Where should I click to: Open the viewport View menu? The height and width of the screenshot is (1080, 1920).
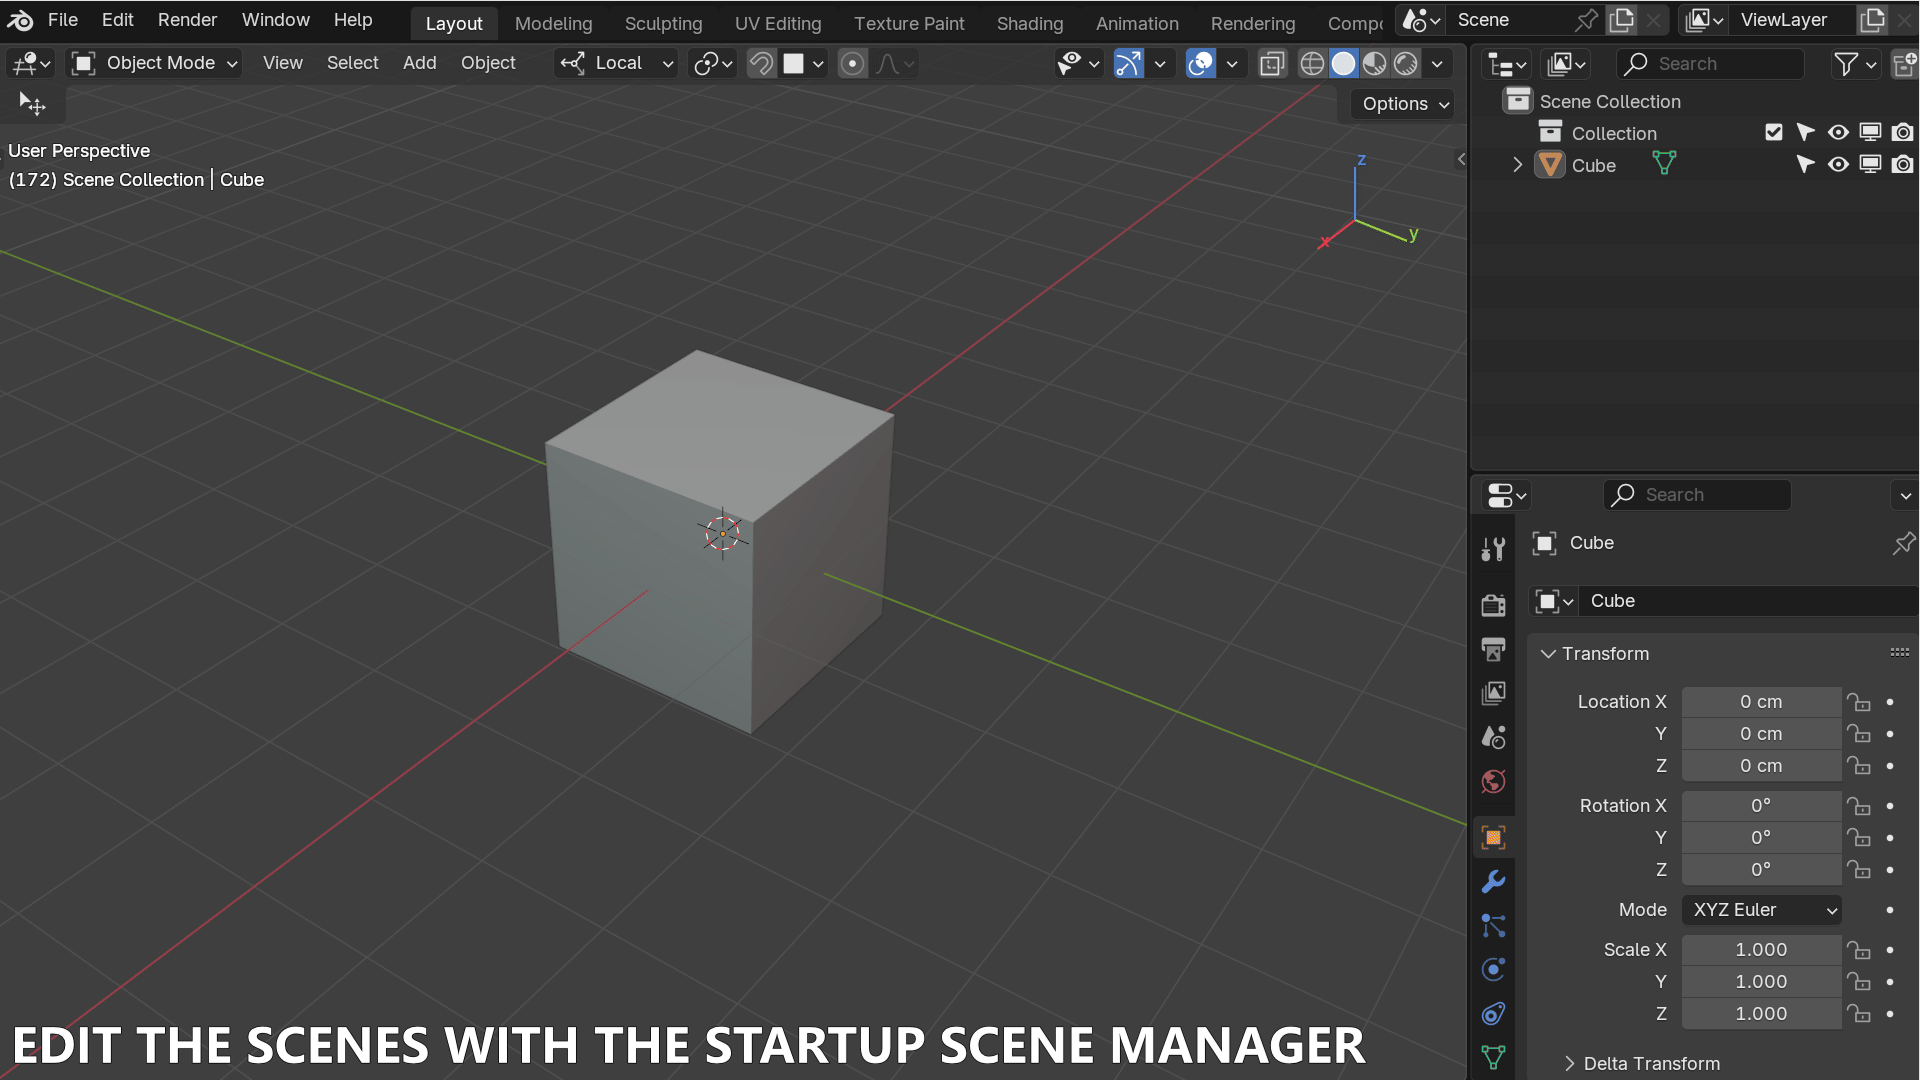click(282, 63)
